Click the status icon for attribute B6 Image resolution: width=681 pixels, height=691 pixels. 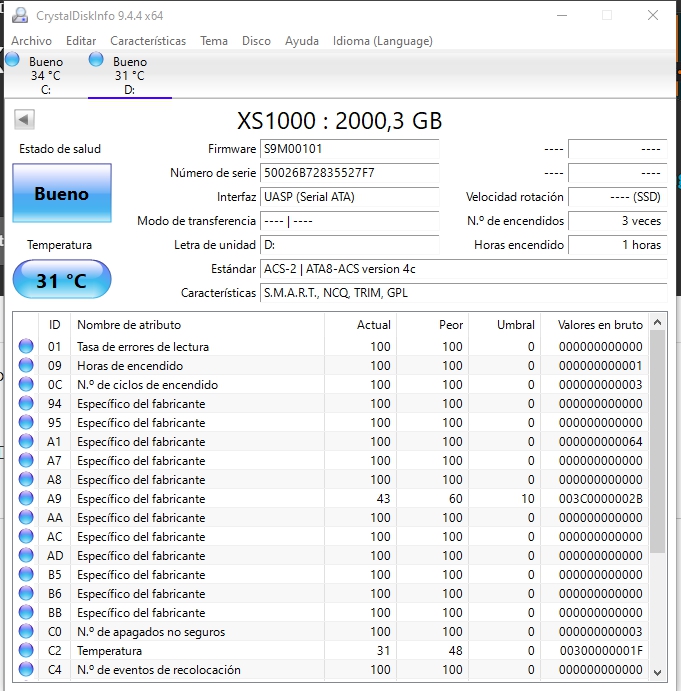(x=26, y=593)
